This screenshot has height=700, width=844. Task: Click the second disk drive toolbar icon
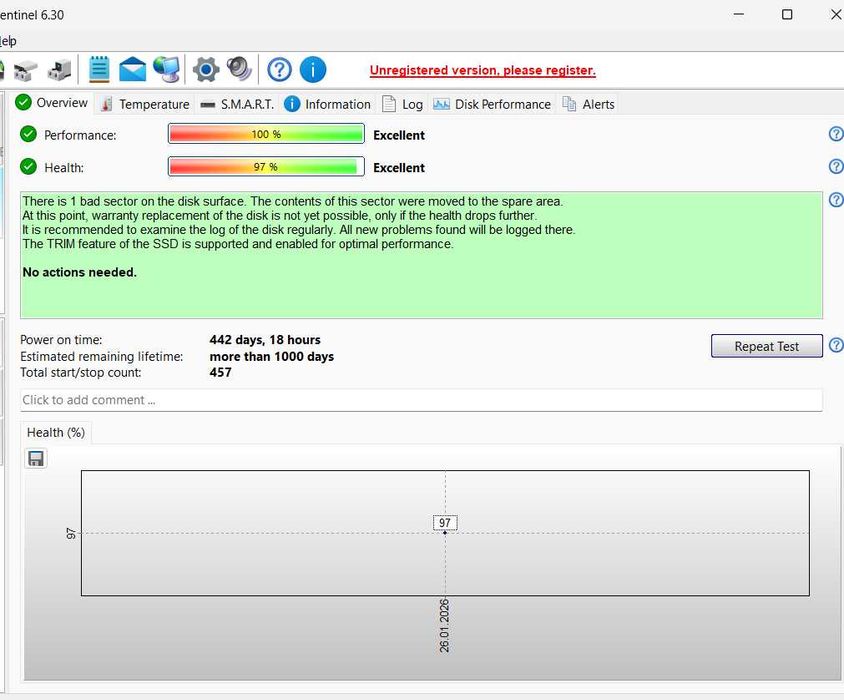59,70
